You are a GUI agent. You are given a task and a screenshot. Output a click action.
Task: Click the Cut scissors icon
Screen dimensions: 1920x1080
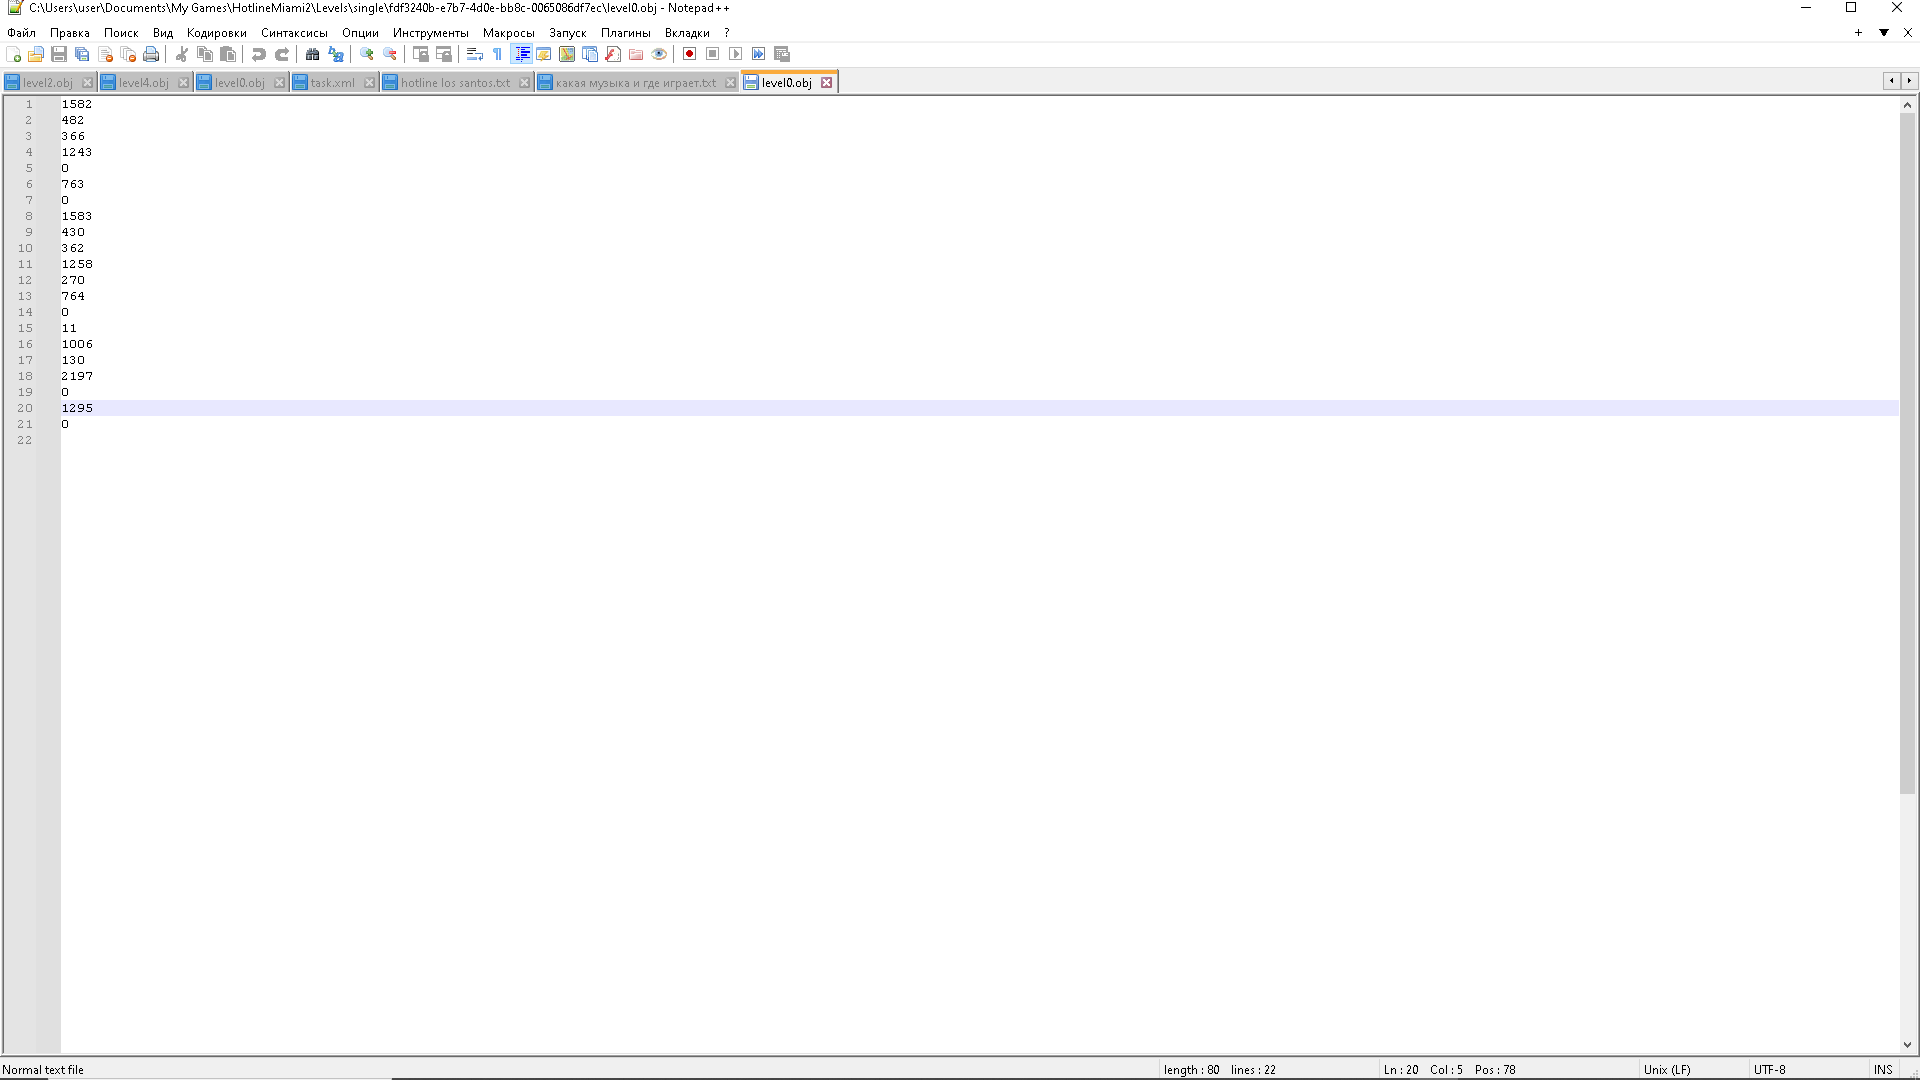pyautogui.click(x=182, y=54)
